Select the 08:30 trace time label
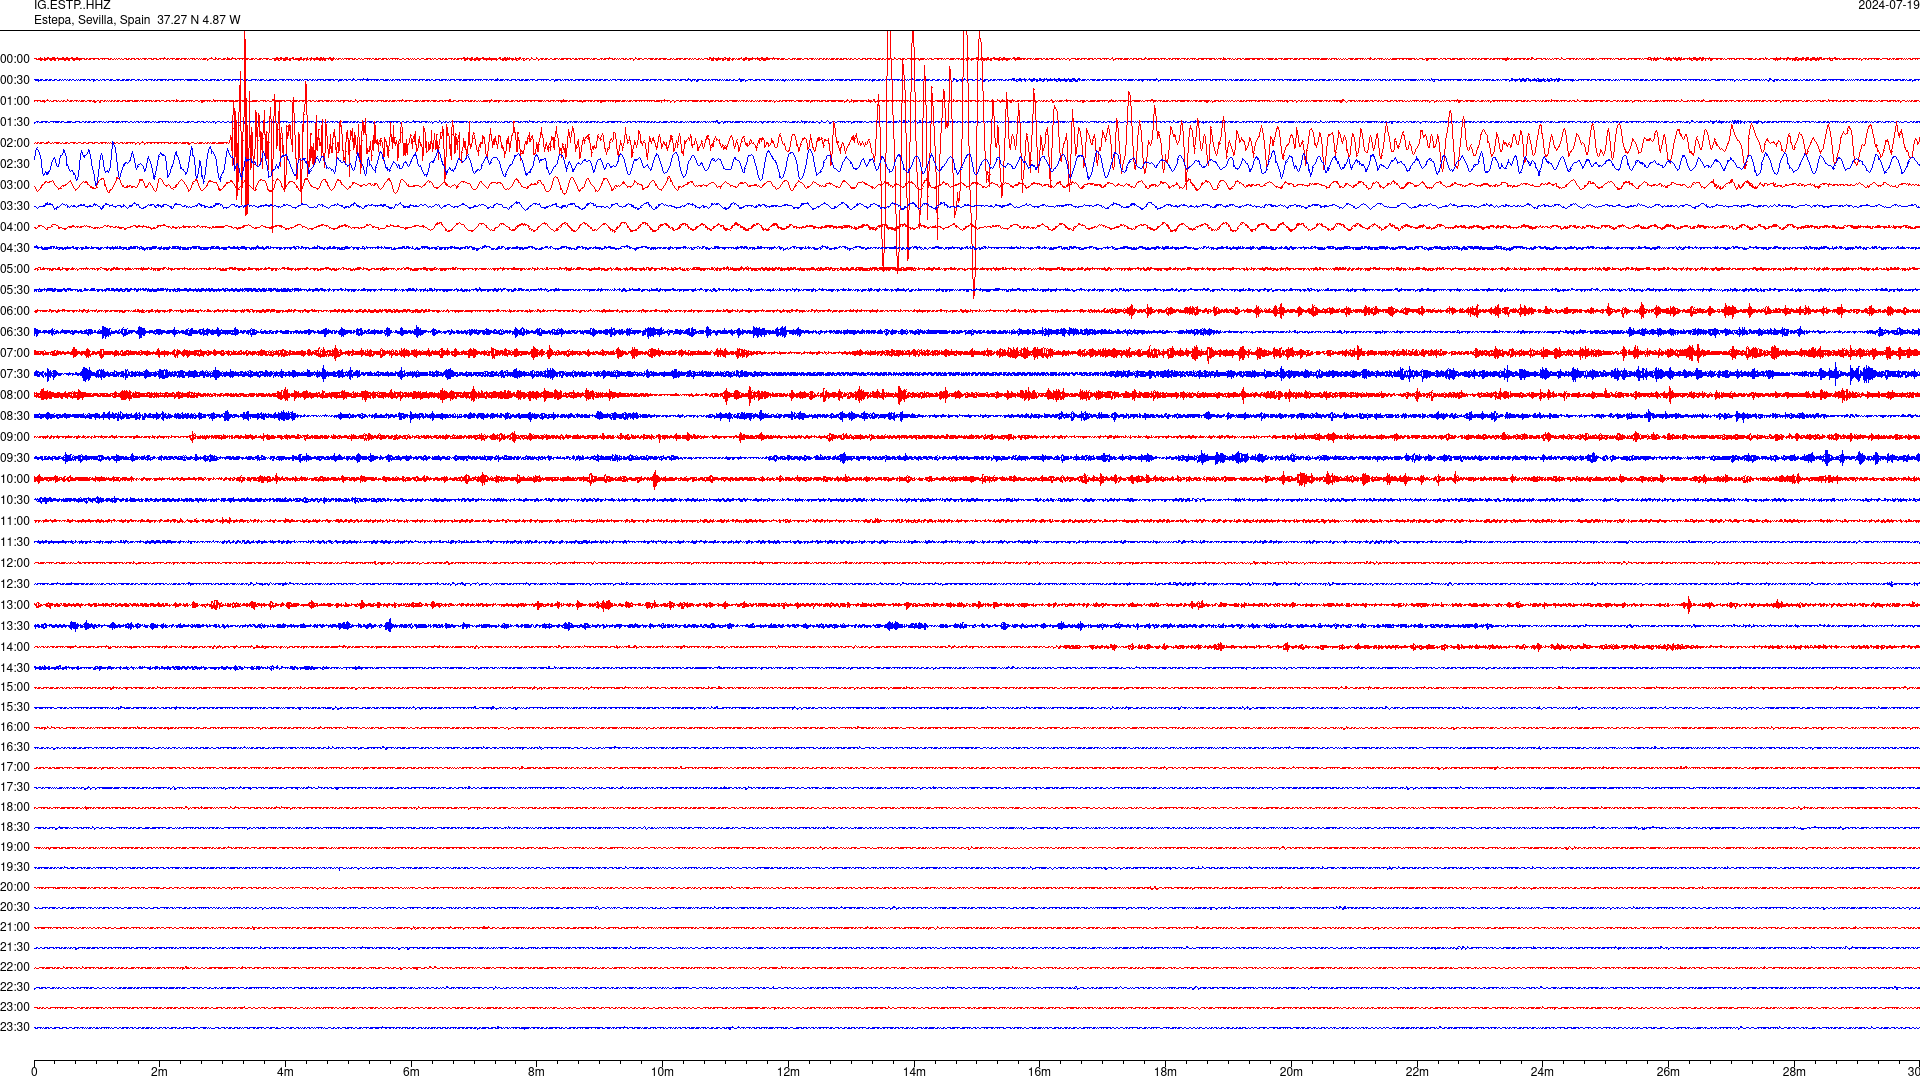 [x=15, y=416]
